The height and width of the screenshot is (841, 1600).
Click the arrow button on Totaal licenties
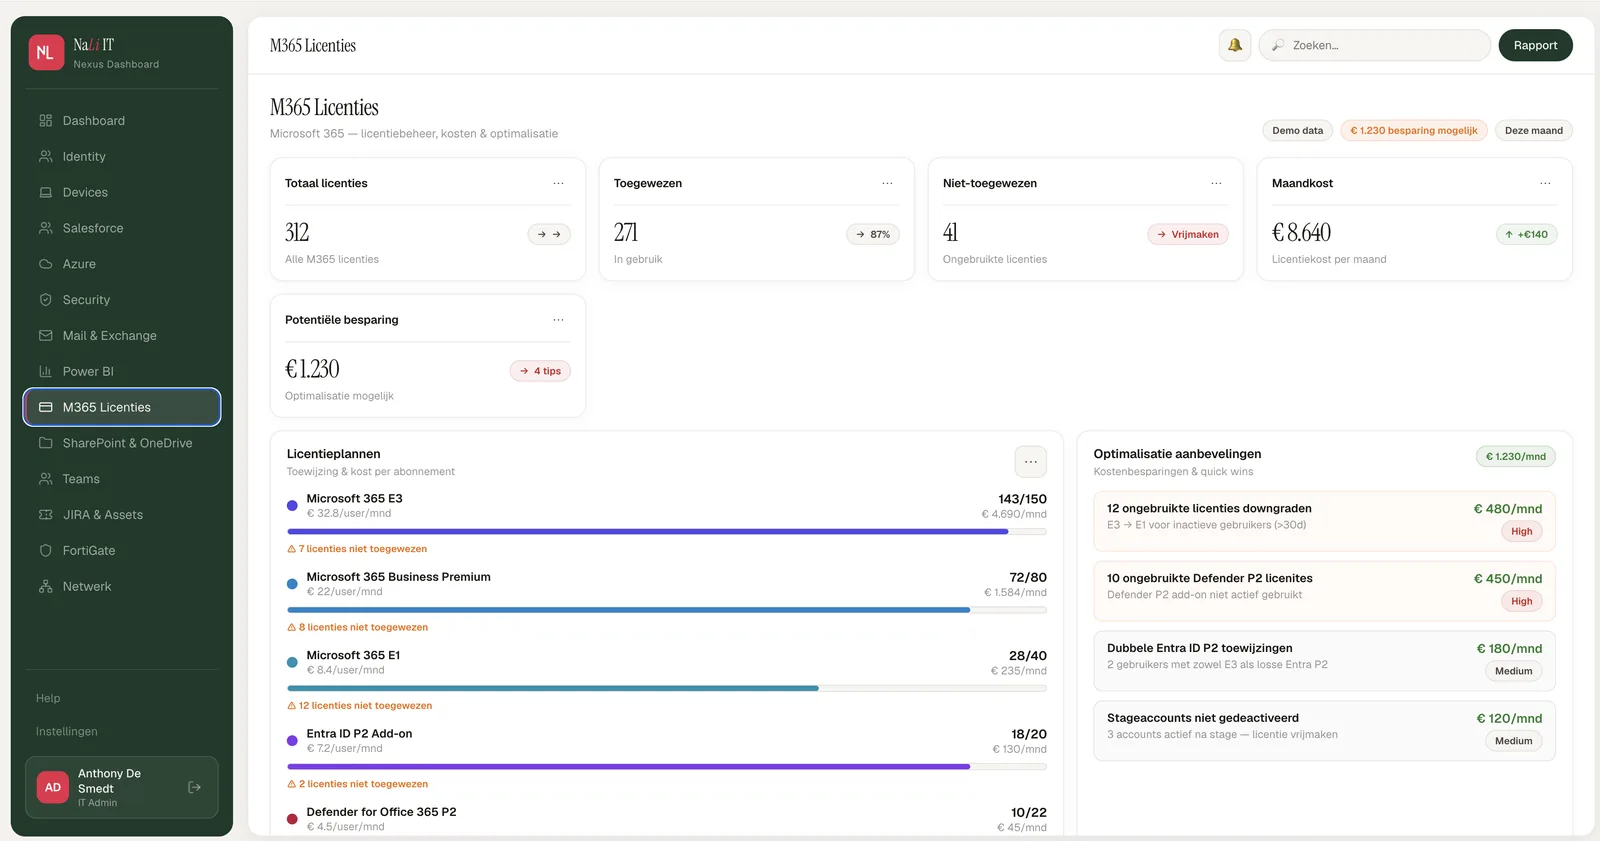pos(549,235)
